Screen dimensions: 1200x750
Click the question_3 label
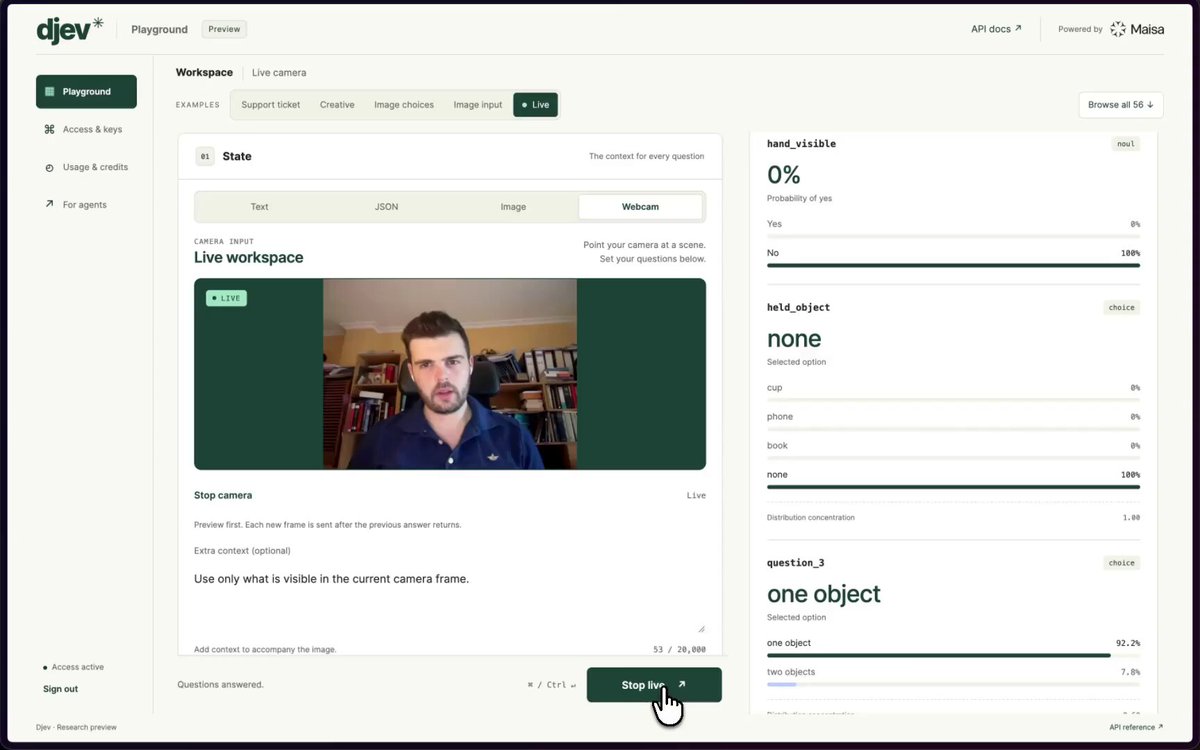click(795, 563)
